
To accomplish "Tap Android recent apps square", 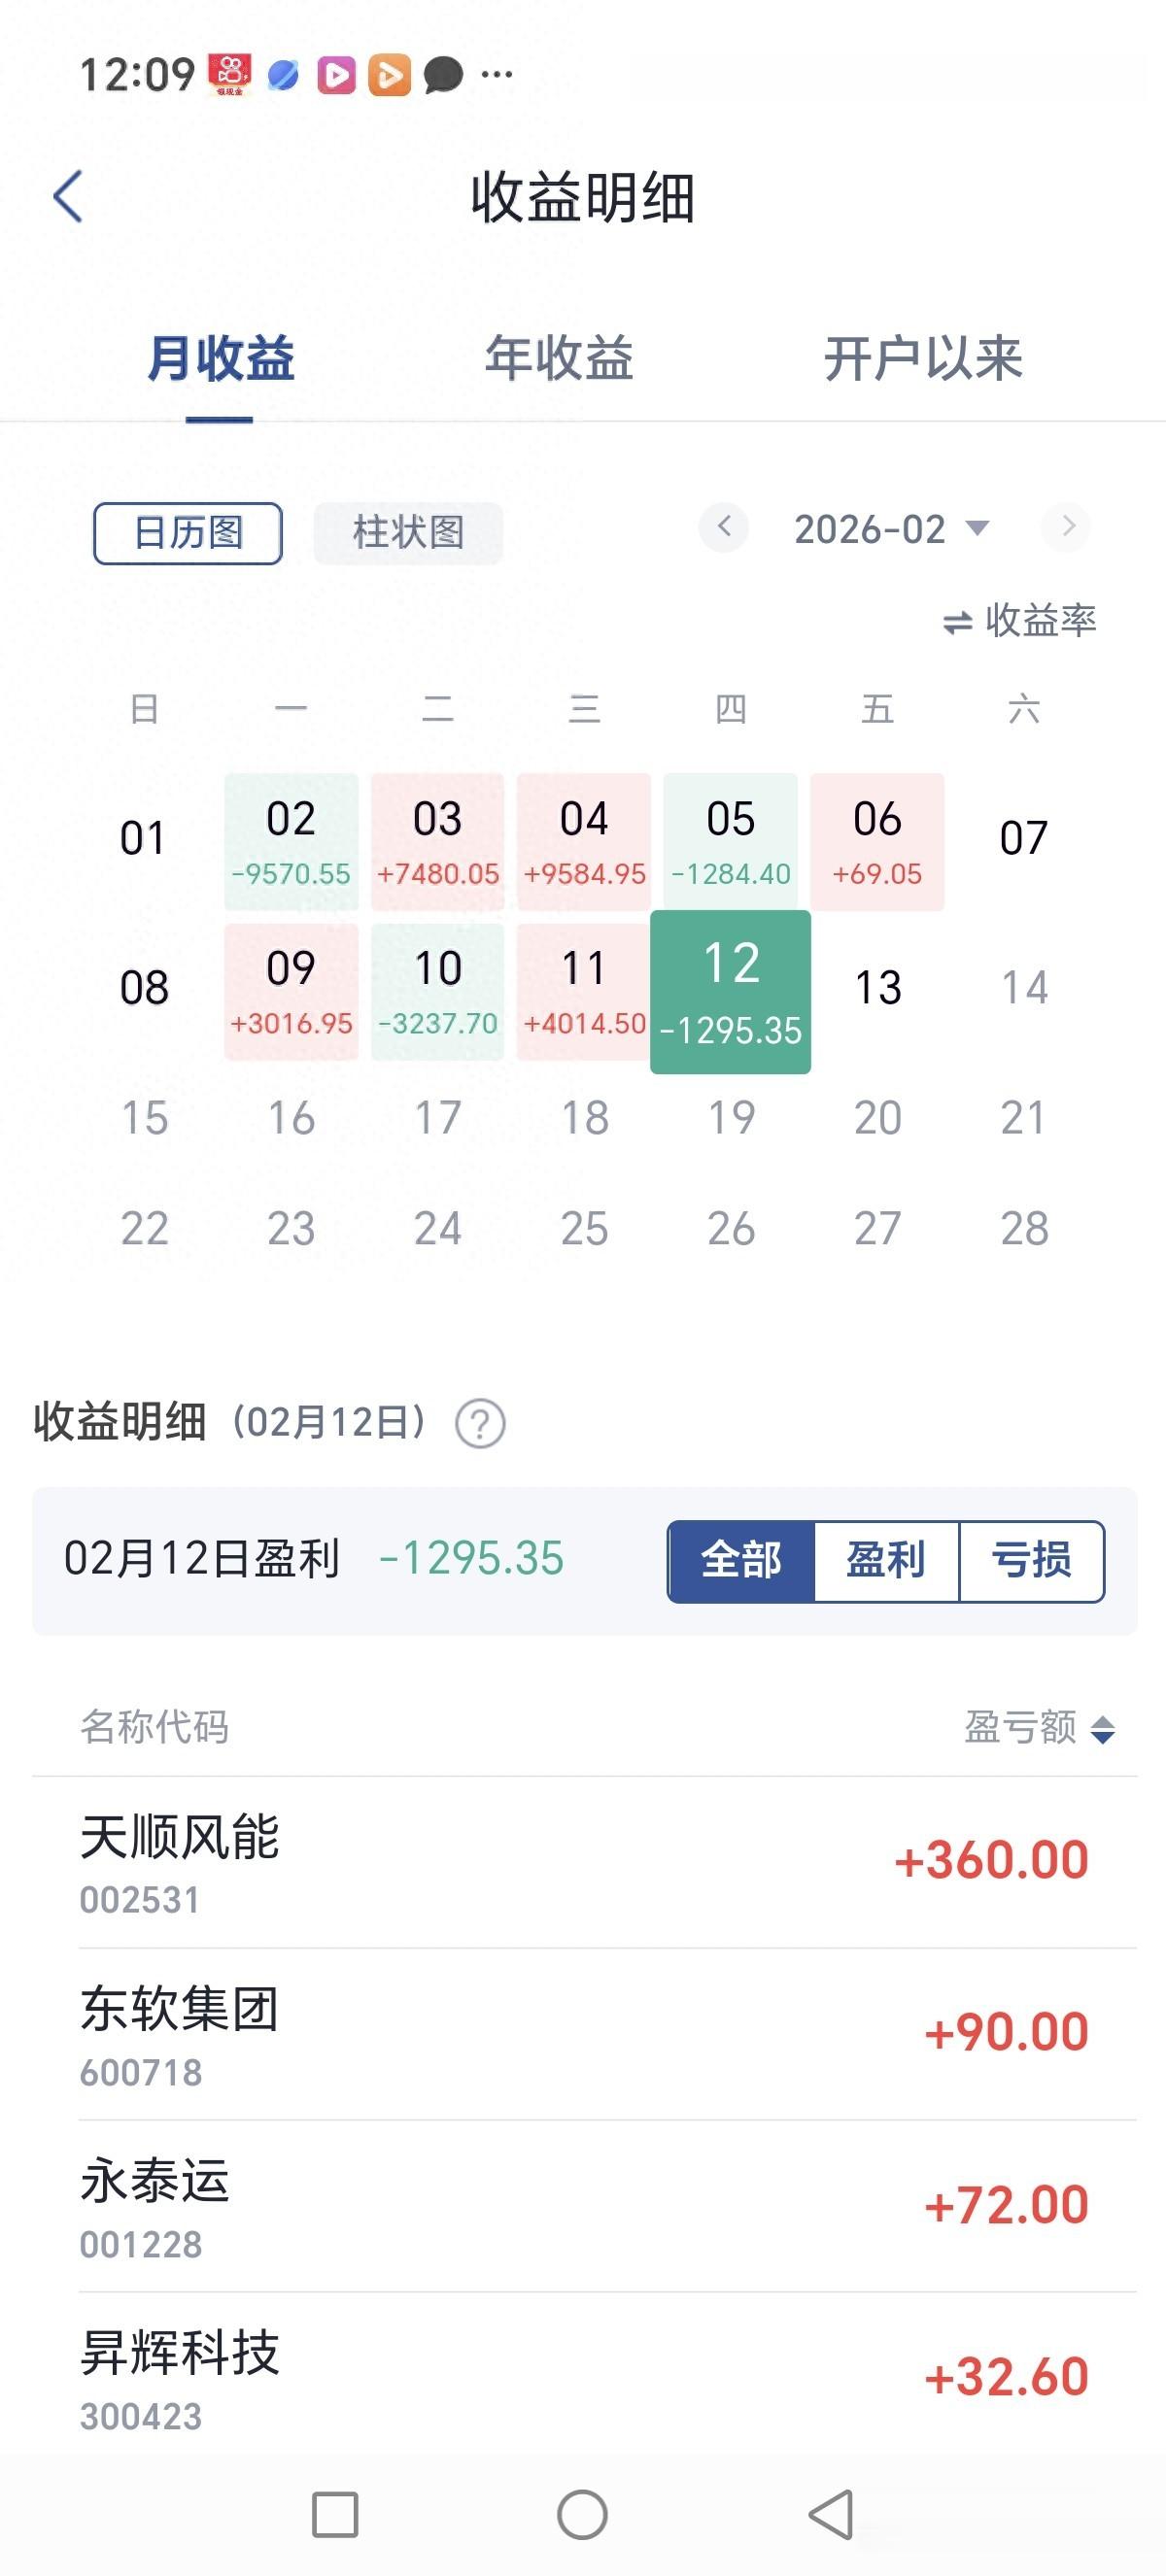I will tap(335, 2514).
